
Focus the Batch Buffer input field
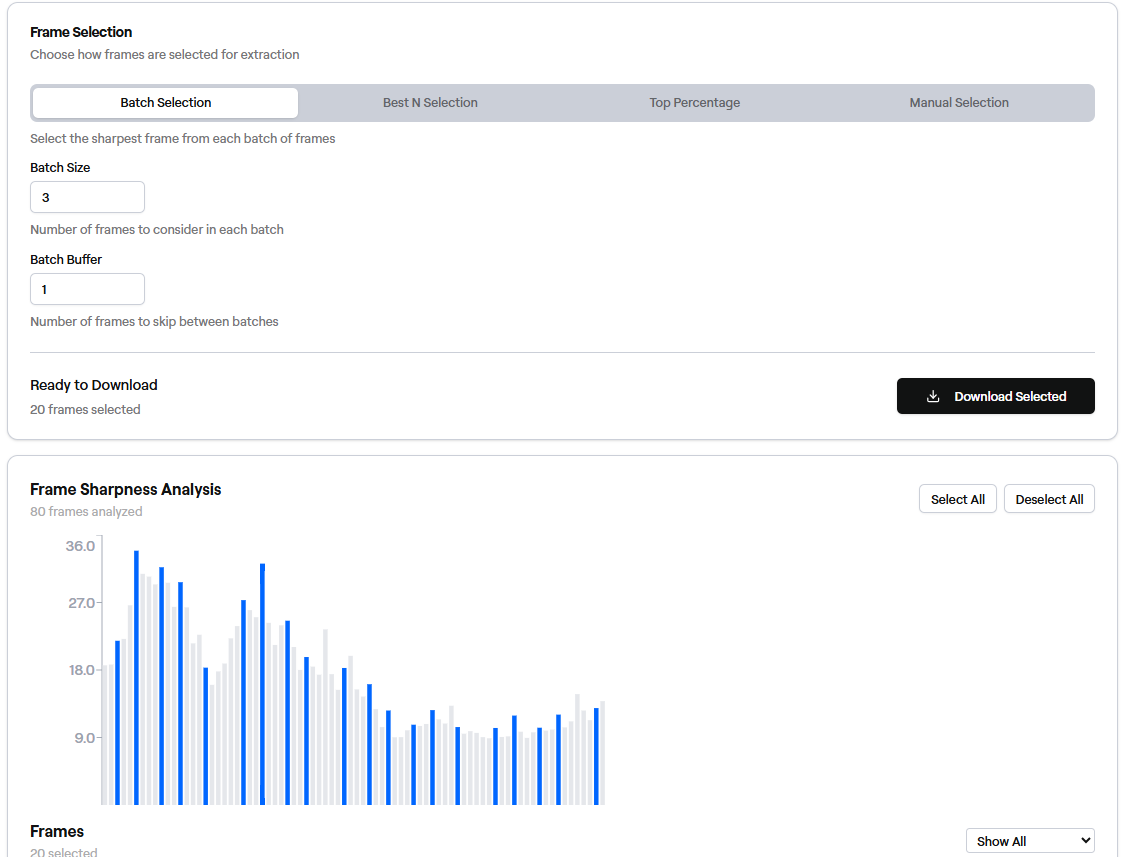pyautogui.click(x=87, y=289)
